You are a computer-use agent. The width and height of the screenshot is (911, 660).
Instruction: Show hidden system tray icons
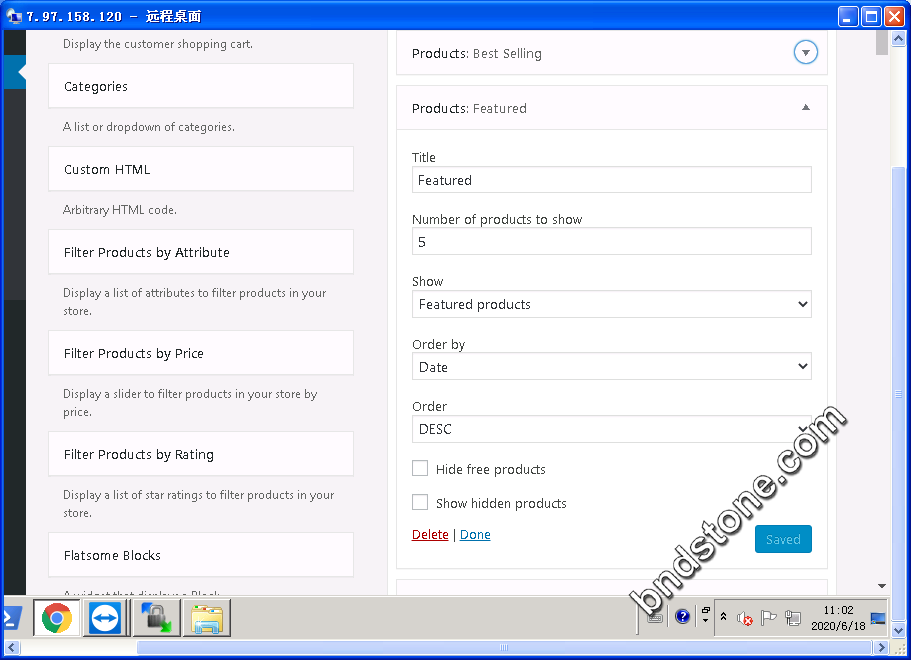723,616
